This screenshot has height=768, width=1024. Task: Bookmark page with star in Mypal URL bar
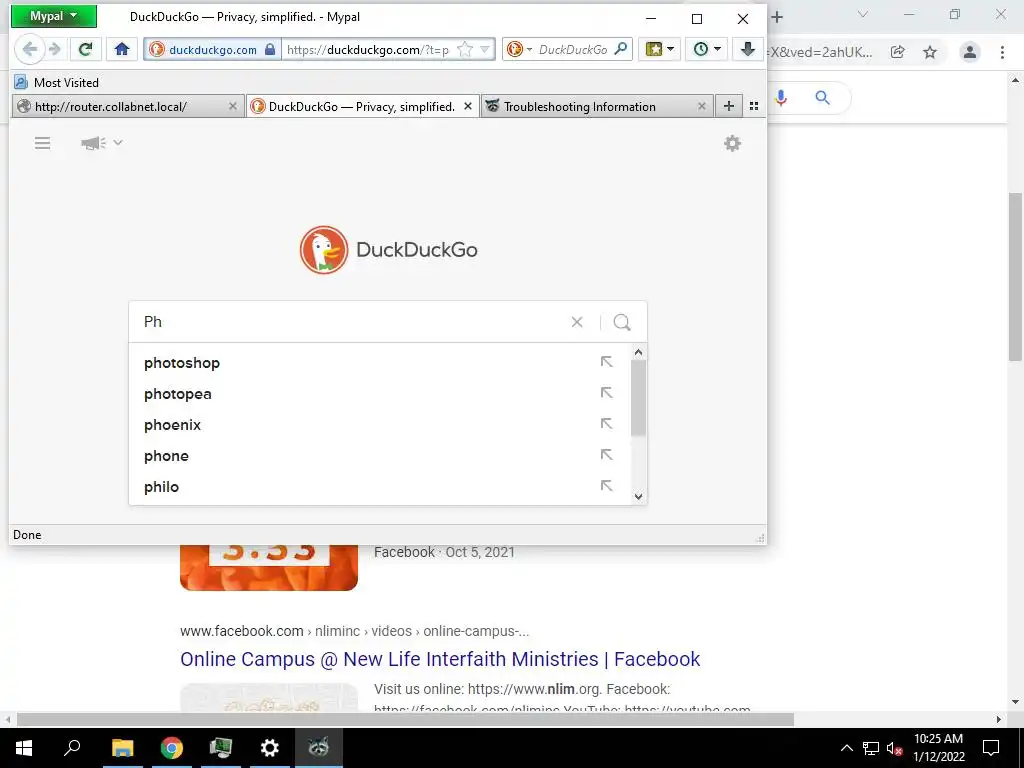point(464,50)
